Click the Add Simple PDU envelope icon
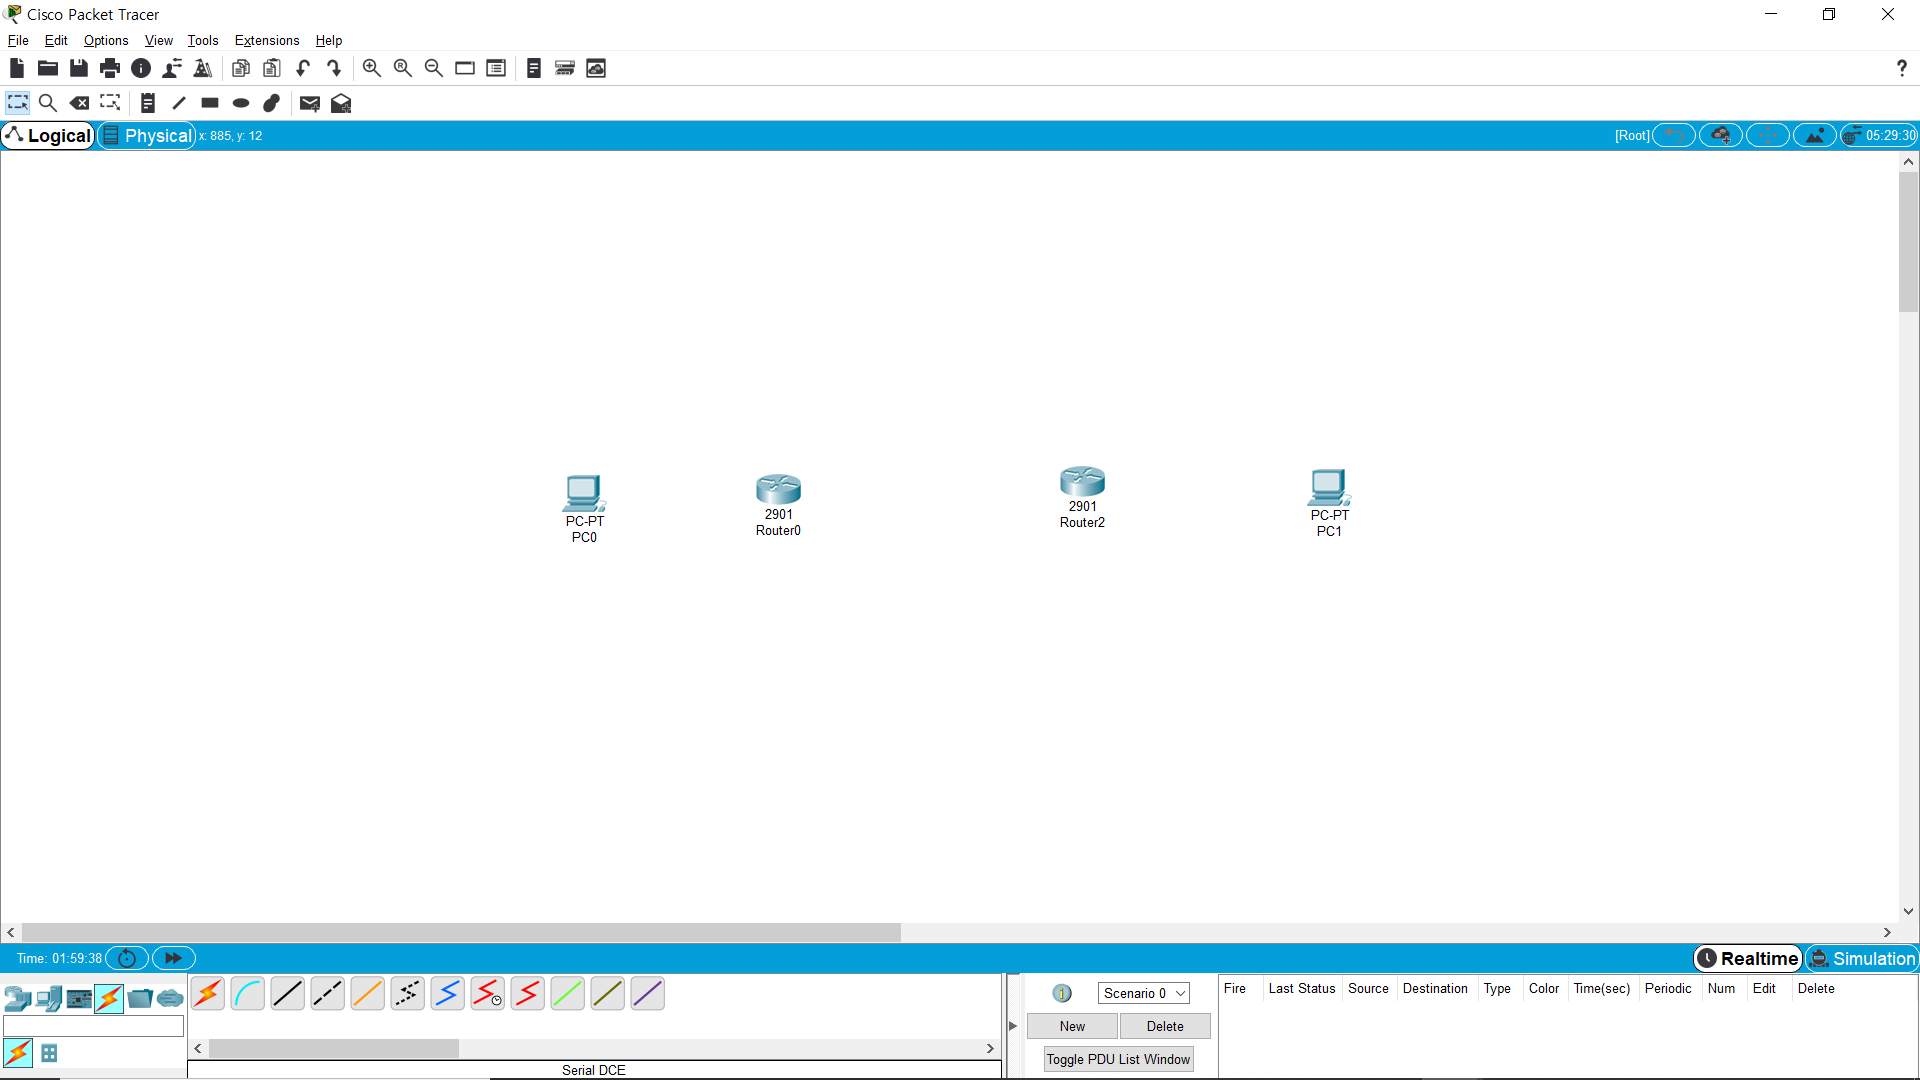 [x=309, y=103]
